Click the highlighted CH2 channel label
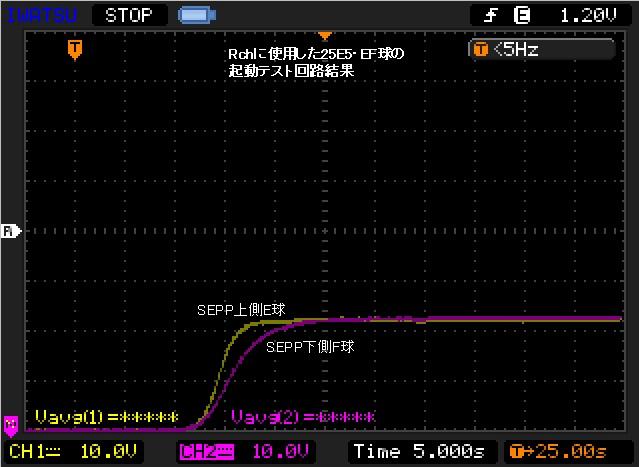Image resolution: width=639 pixels, height=467 pixels. [207, 452]
